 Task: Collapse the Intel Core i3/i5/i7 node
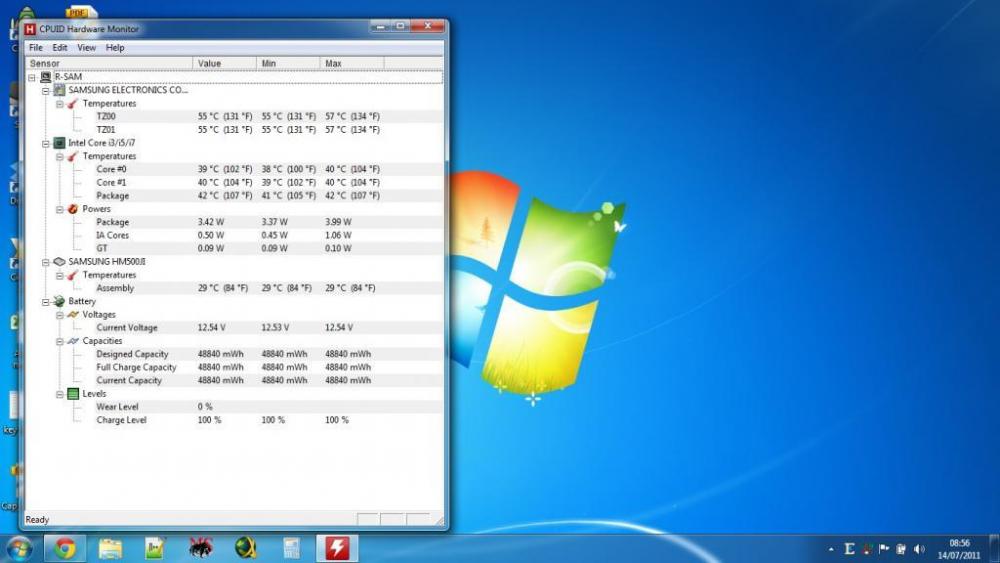46,143
